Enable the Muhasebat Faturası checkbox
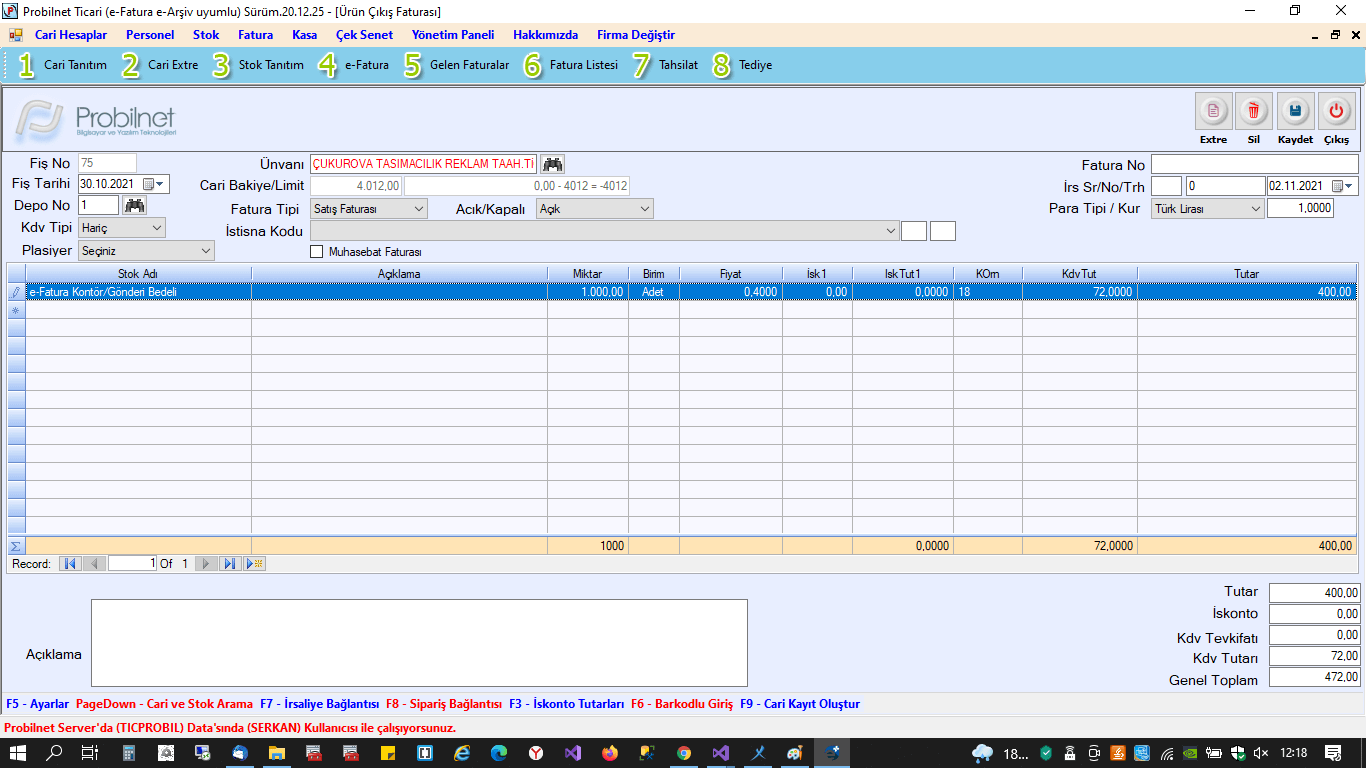Image resolution: width=1366 pixels, height=768 pixels. [318, 252]
